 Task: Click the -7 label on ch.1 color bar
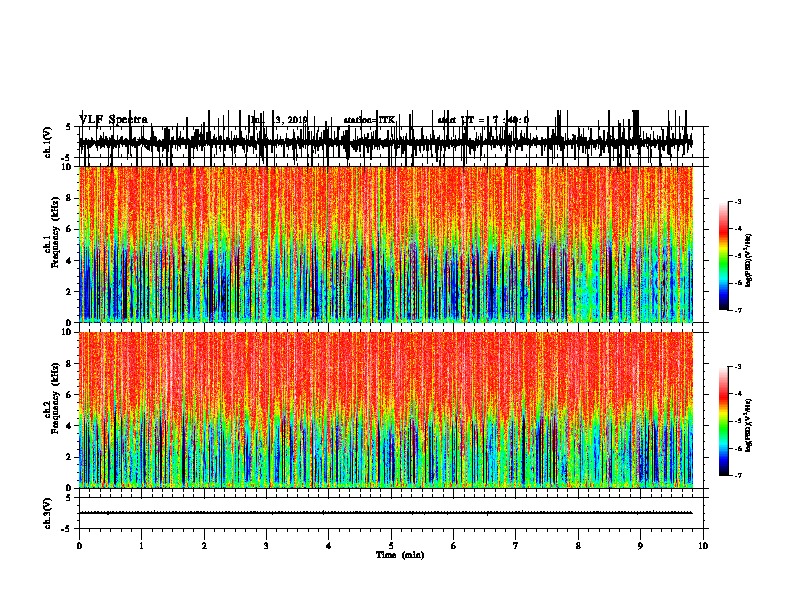point(737,310)
